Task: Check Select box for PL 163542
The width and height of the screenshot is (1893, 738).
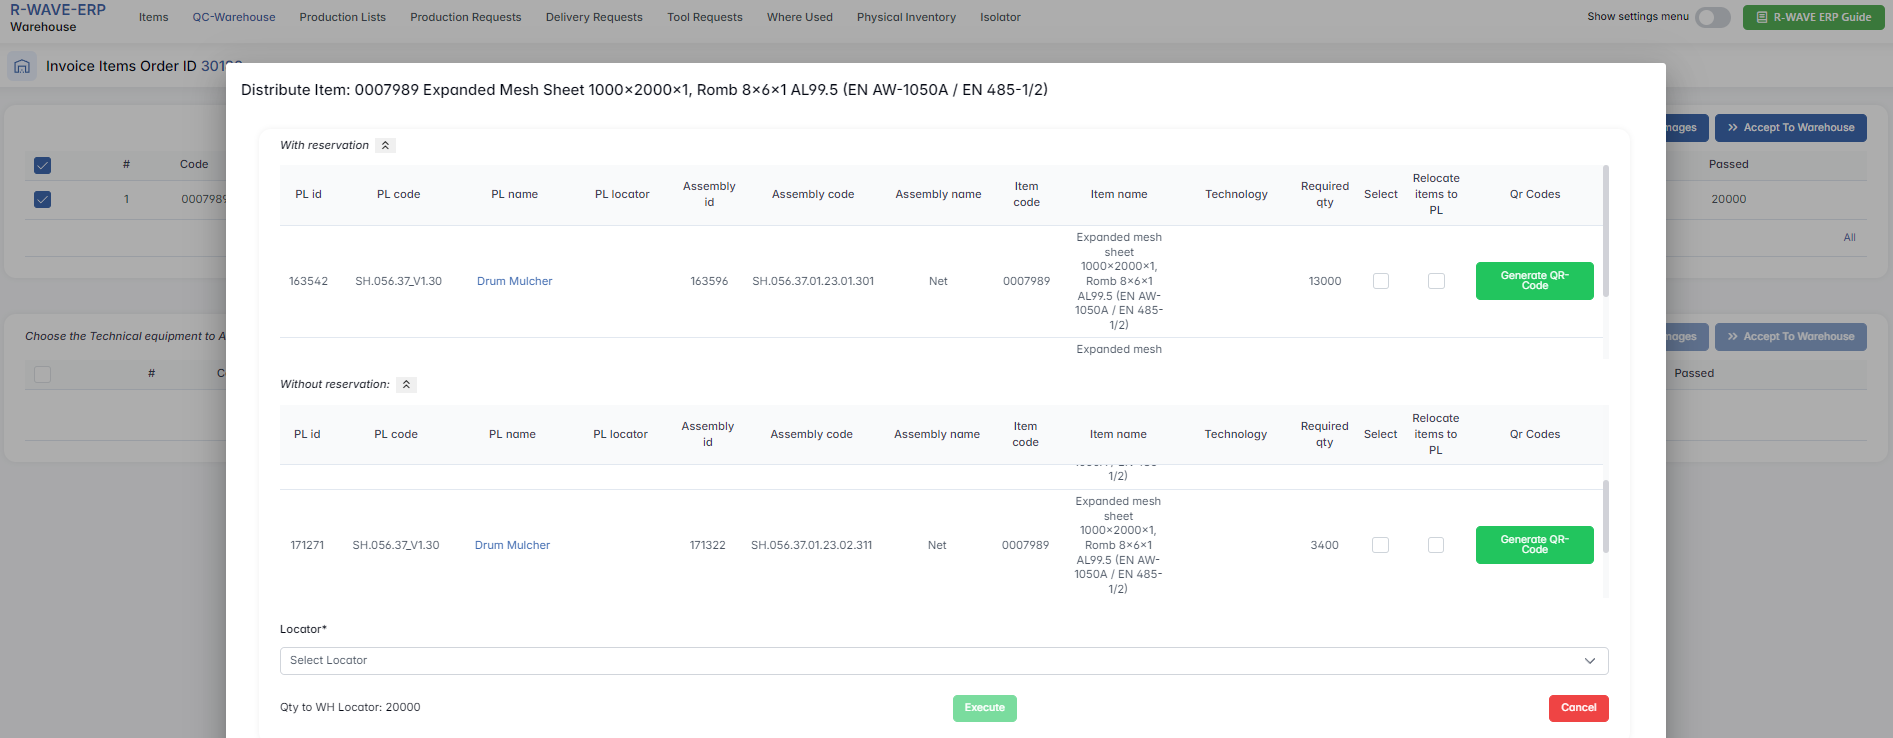Action: click(1380, 282)
